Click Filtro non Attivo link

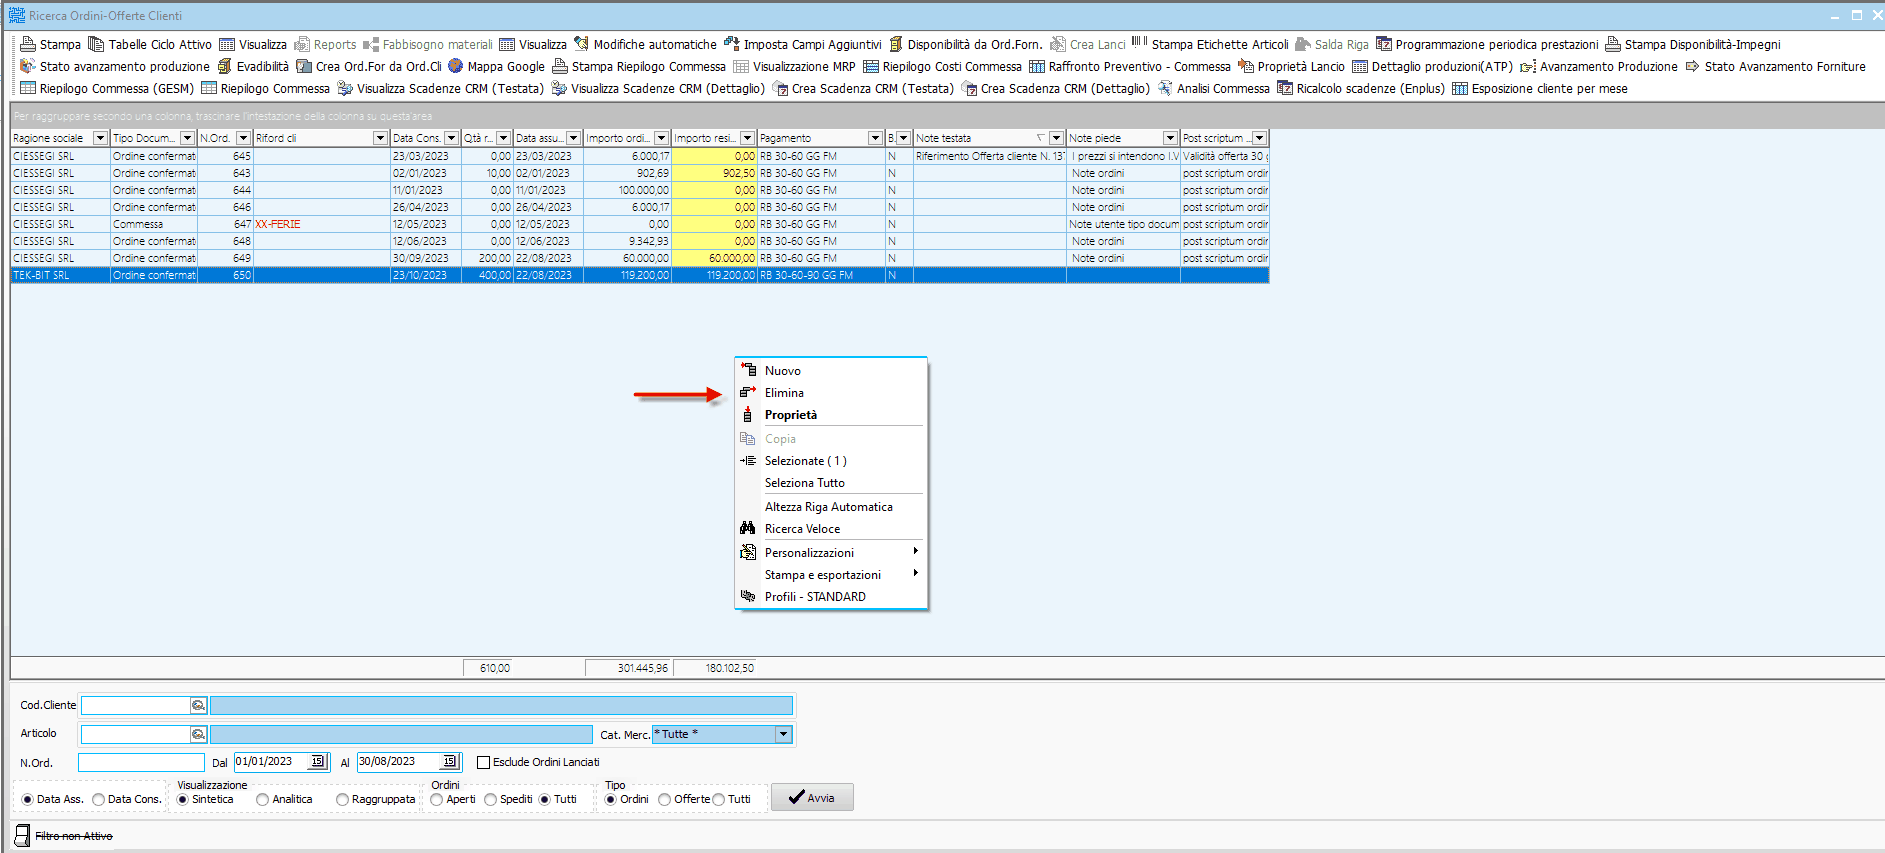pos(73,836)
